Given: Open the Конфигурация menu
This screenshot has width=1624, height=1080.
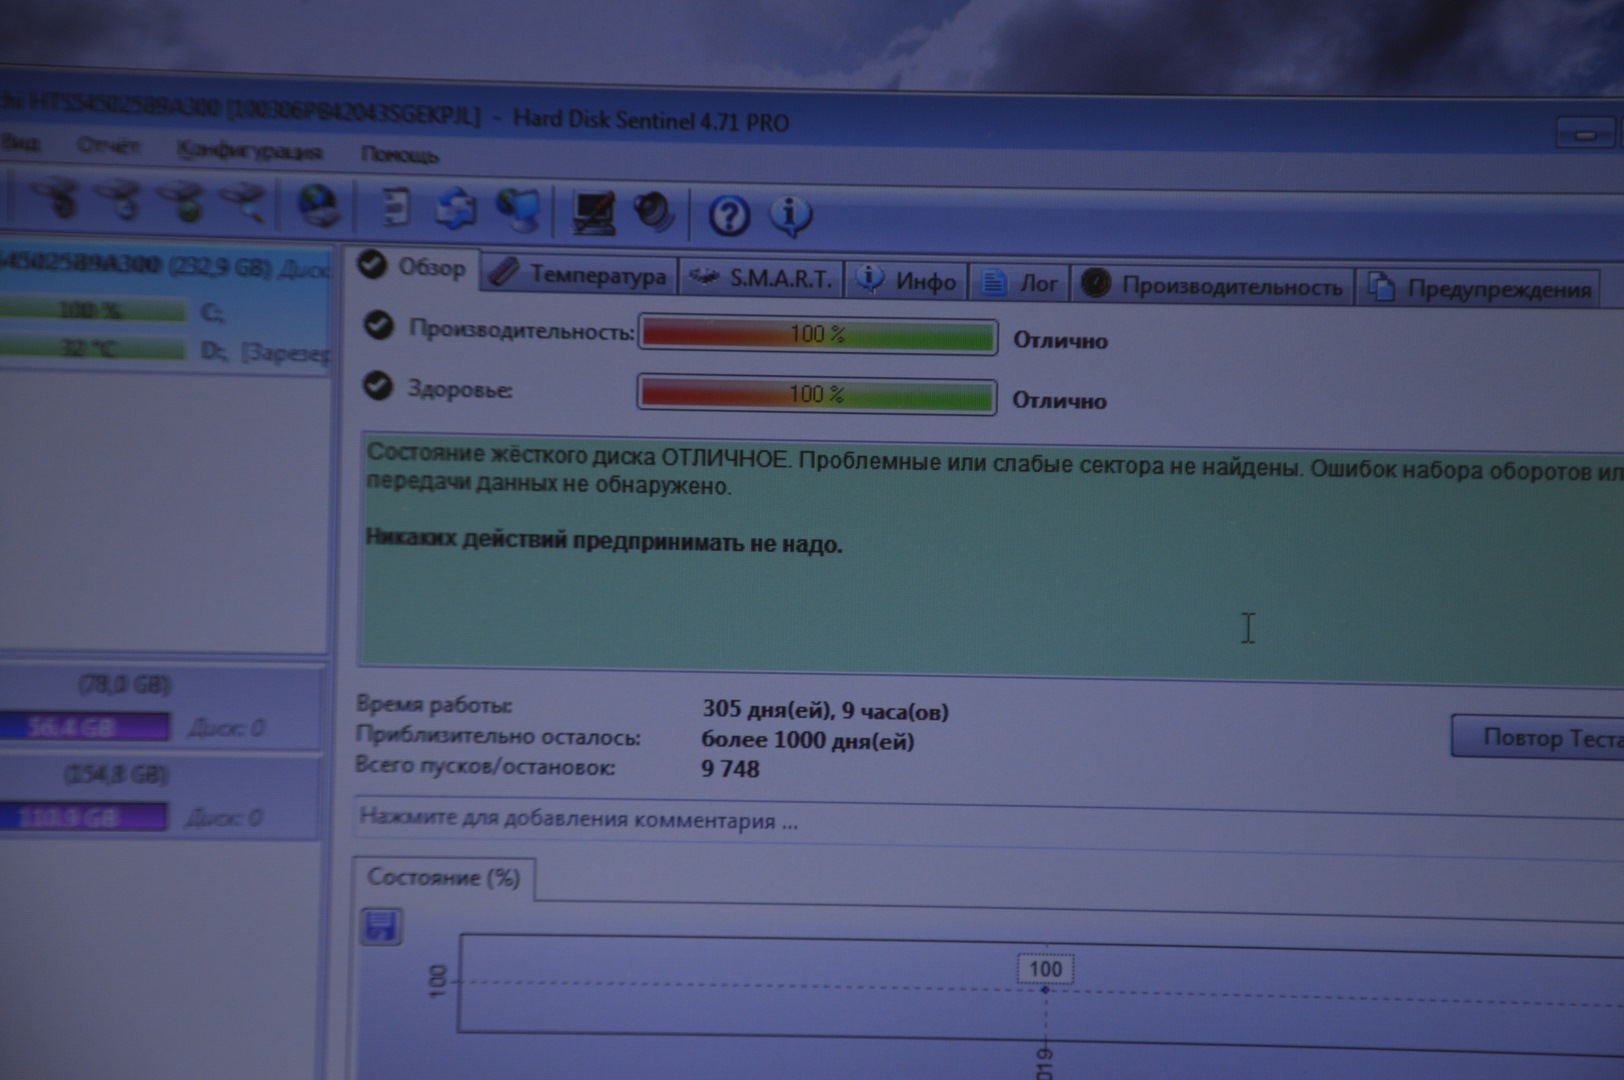Looking at the screenshot, I should pyautogui.click(x=249, y=151).
